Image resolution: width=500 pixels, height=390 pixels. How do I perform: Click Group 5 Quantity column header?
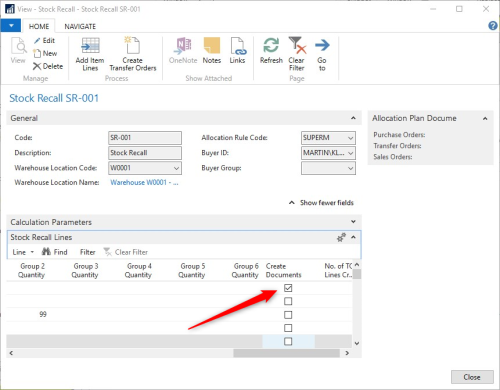(x=192, y=270)
